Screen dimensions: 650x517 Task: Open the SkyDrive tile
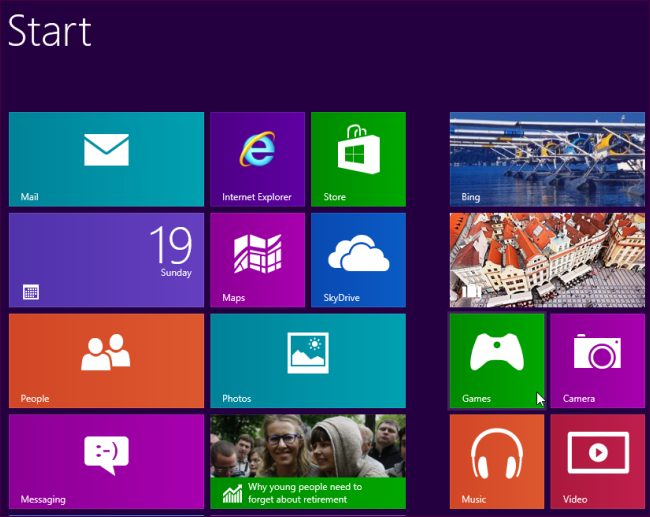pos(358,260)
